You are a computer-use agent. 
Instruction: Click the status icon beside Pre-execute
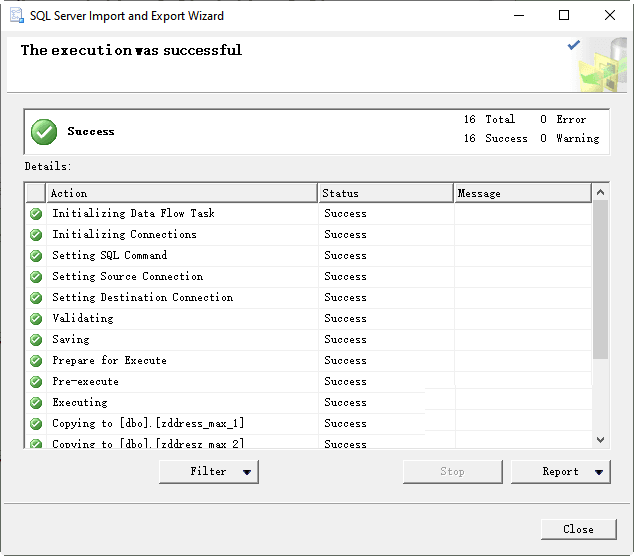pos(36,382)
